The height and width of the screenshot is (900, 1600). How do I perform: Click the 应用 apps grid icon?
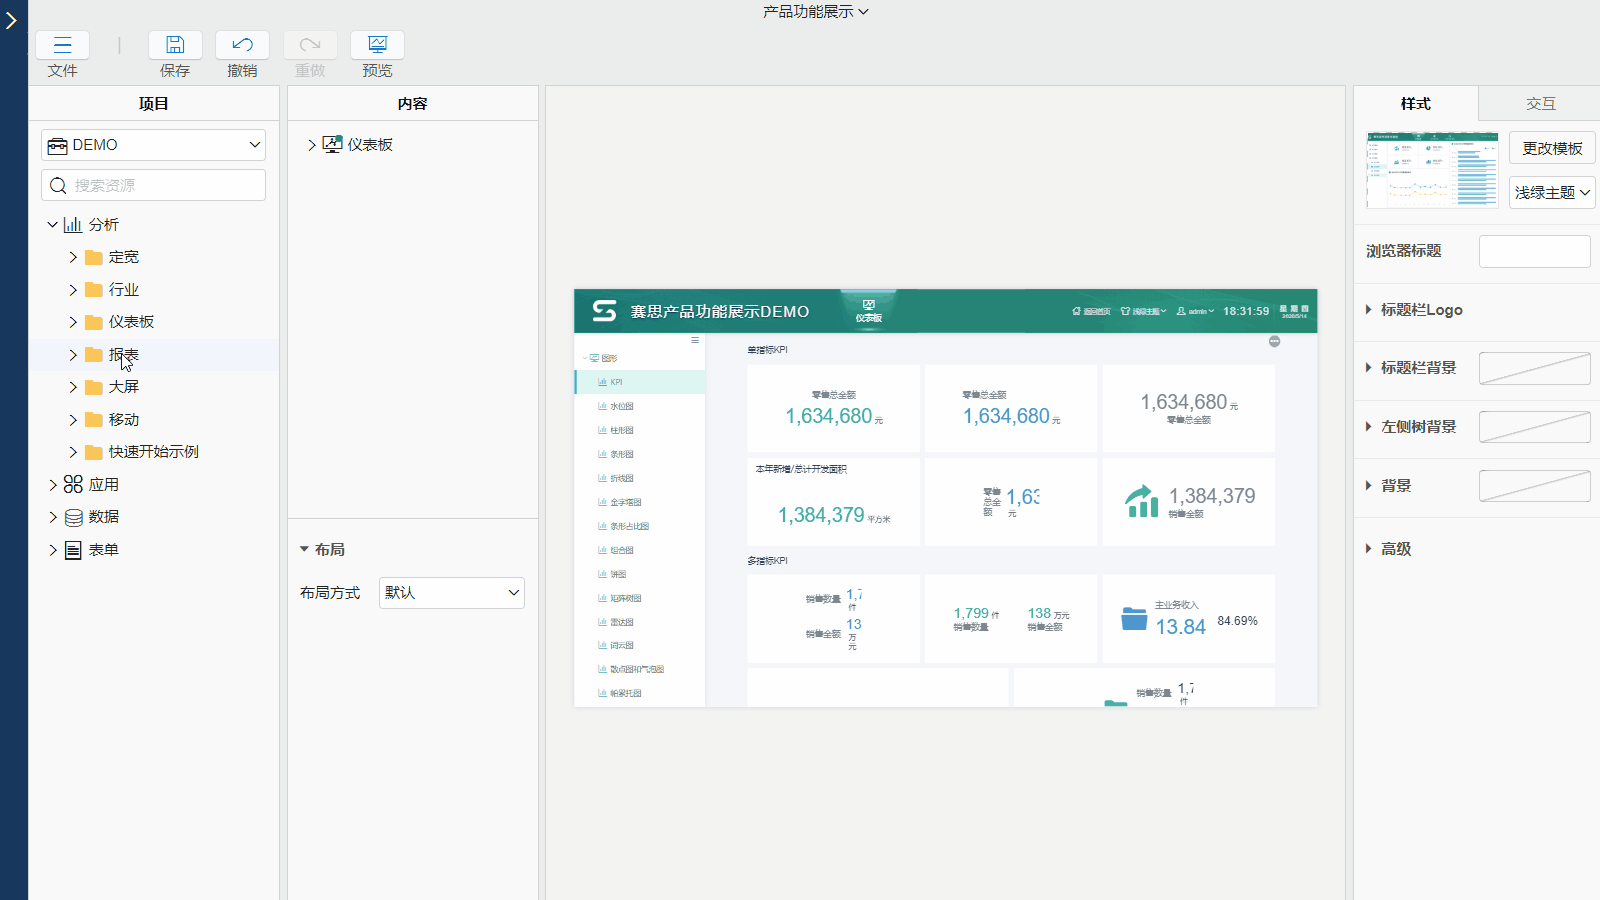click(73, 484)
